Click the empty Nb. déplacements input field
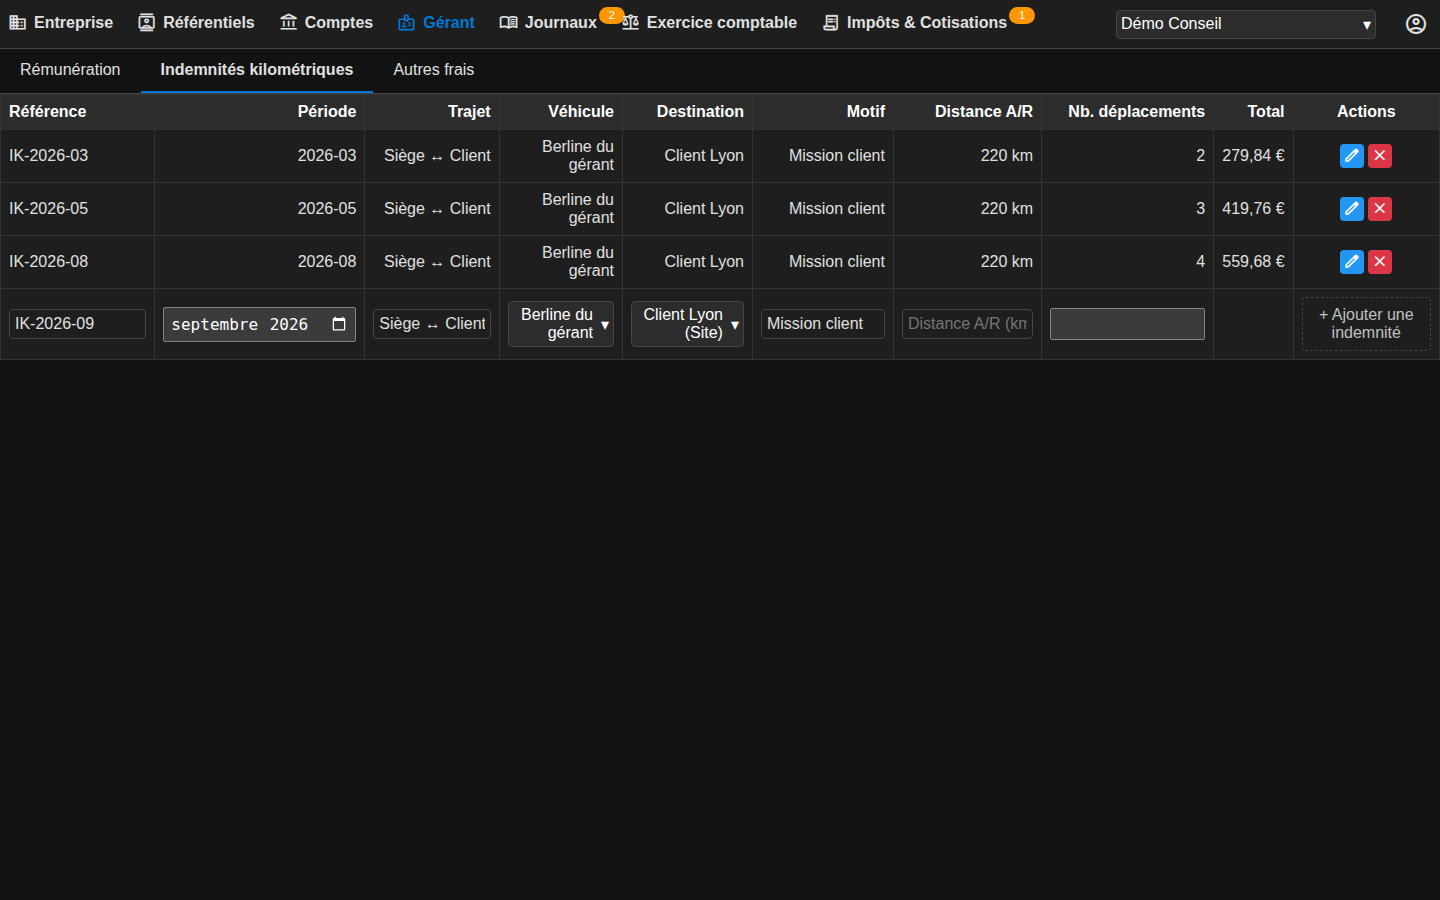Viewport: 1440px width, 900px height. point(1127,324)
